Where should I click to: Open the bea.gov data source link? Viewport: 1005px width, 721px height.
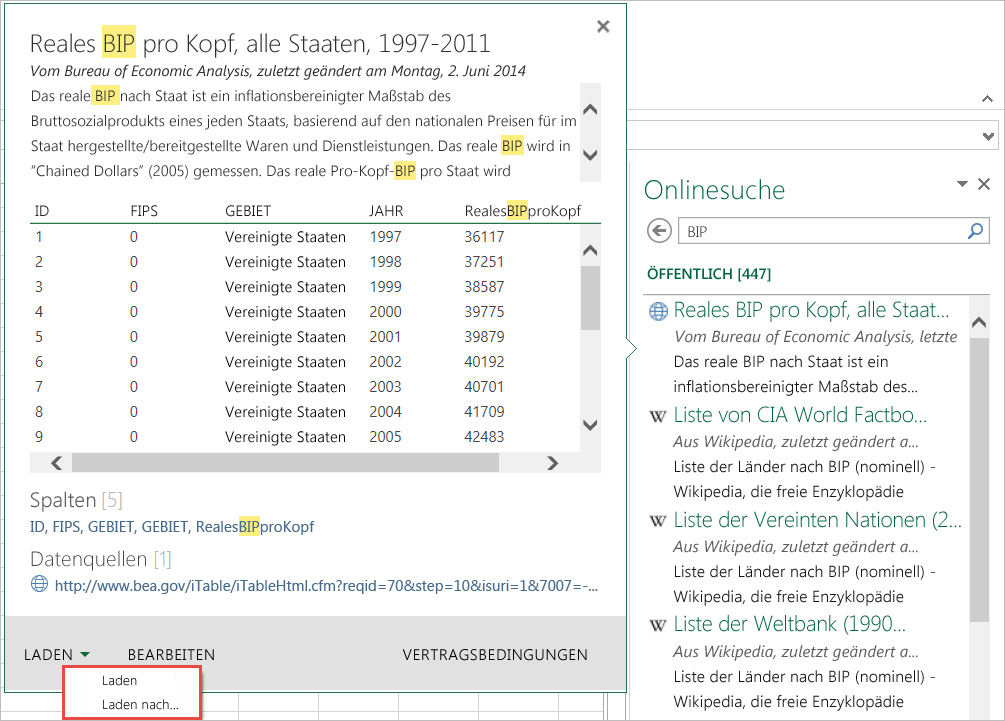tap(326, 585)
